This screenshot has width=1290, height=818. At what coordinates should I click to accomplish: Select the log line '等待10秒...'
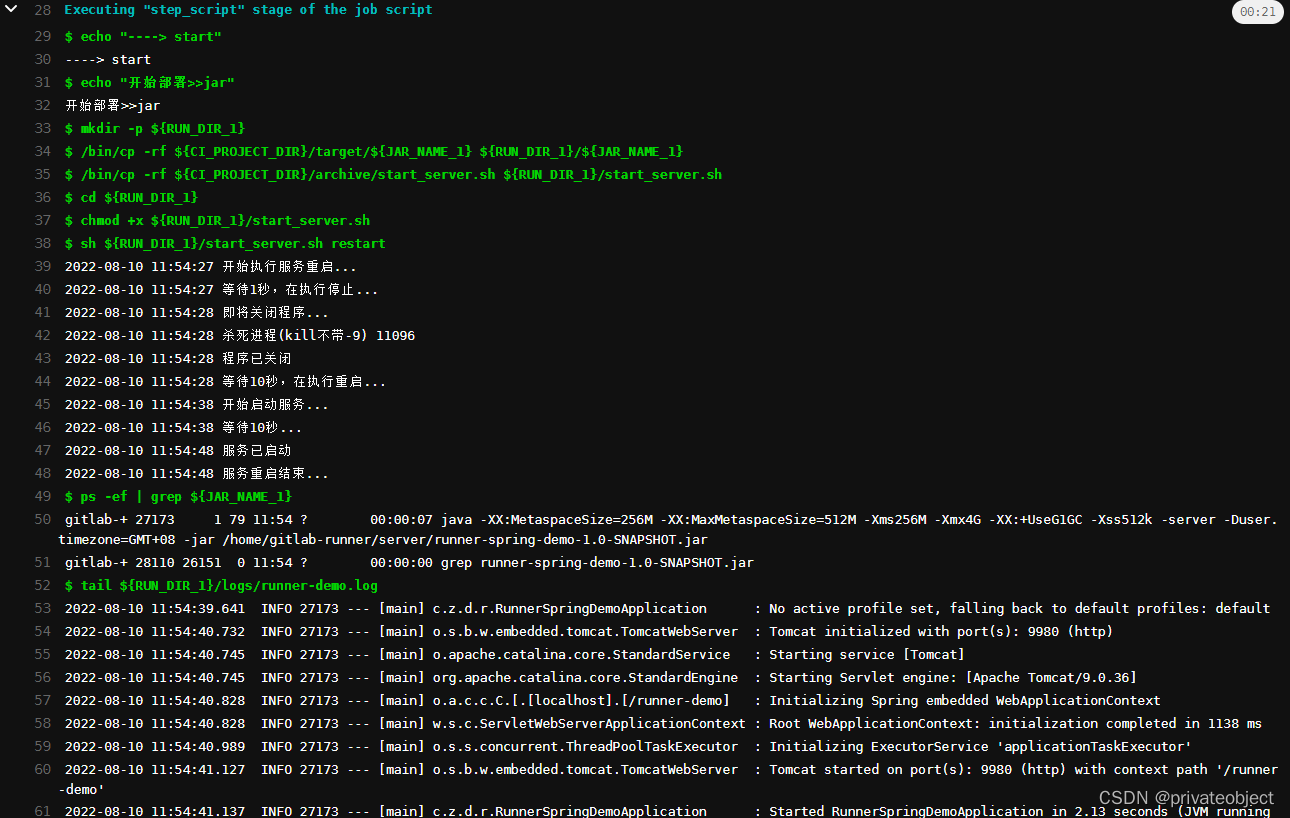(183, 427)
